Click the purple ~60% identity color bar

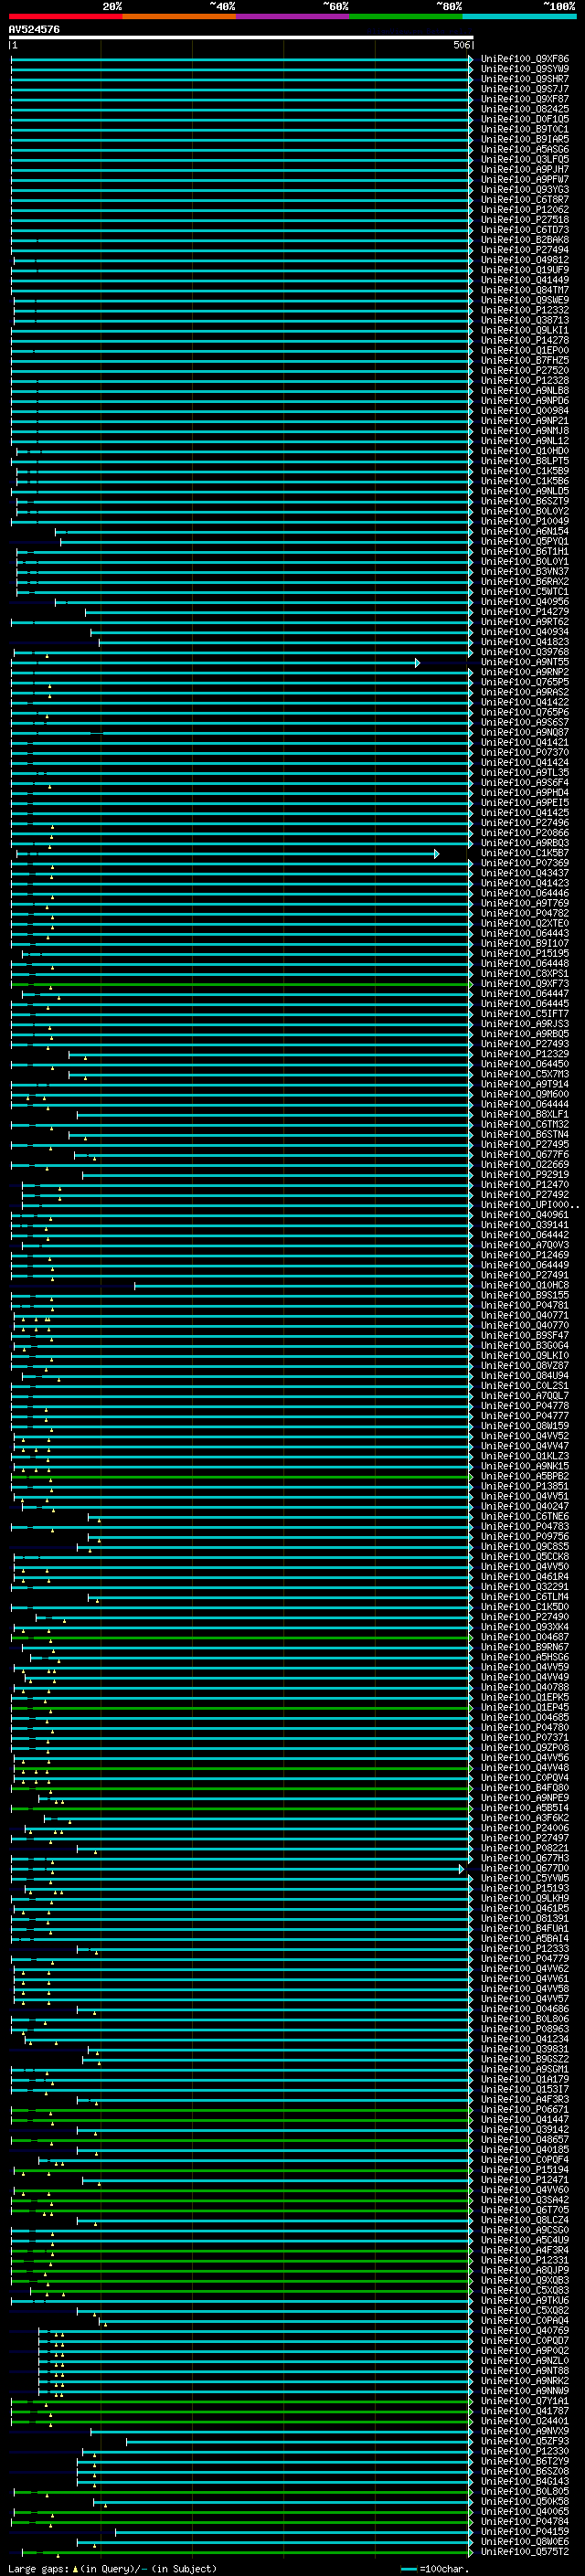pyautogui.click(x=293, y=17)
